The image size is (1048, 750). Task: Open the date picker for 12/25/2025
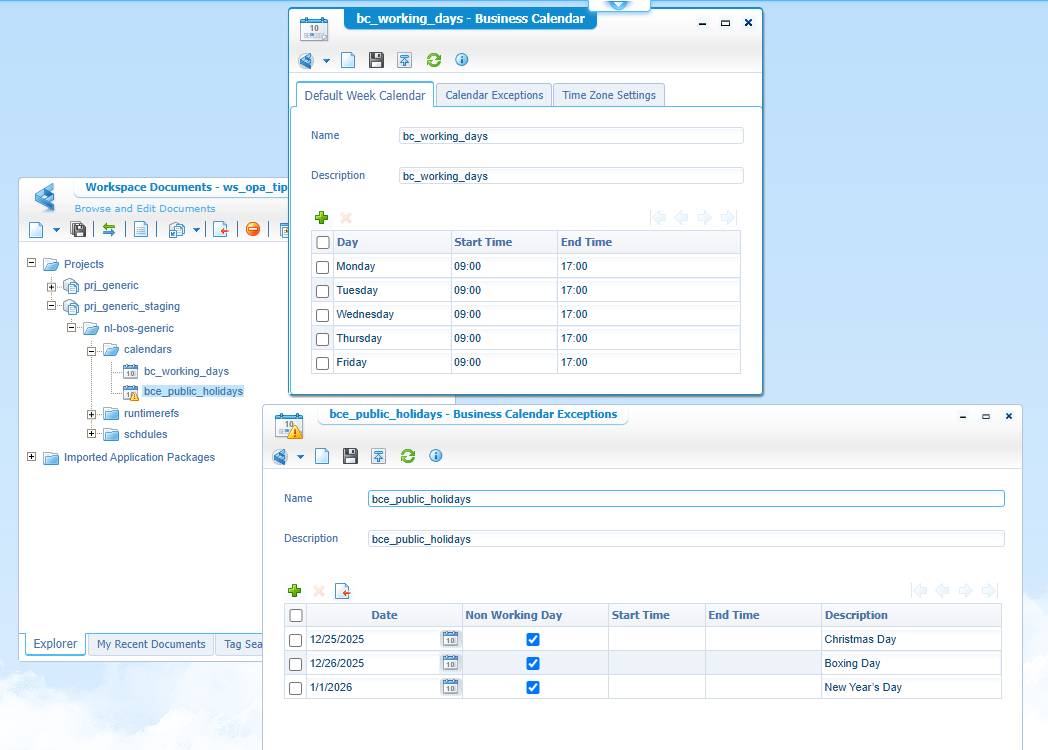[450, 639]
